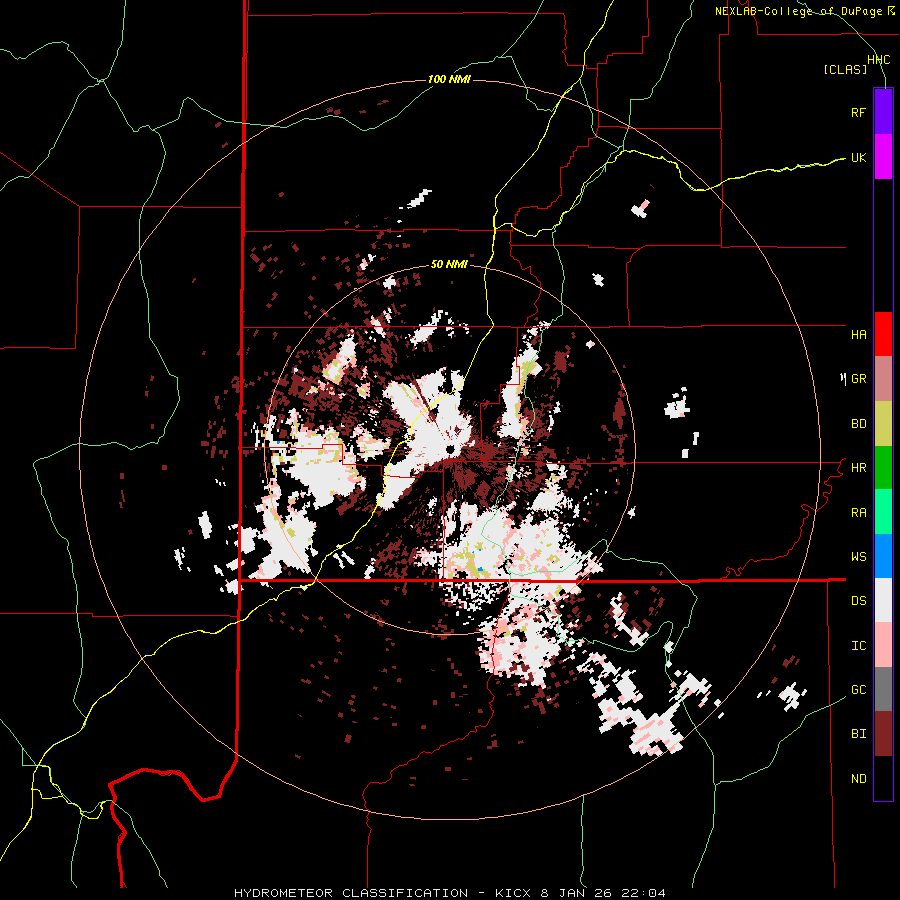Click the DS white legend swatch
The image size is (900, 900).
[883, 600]
